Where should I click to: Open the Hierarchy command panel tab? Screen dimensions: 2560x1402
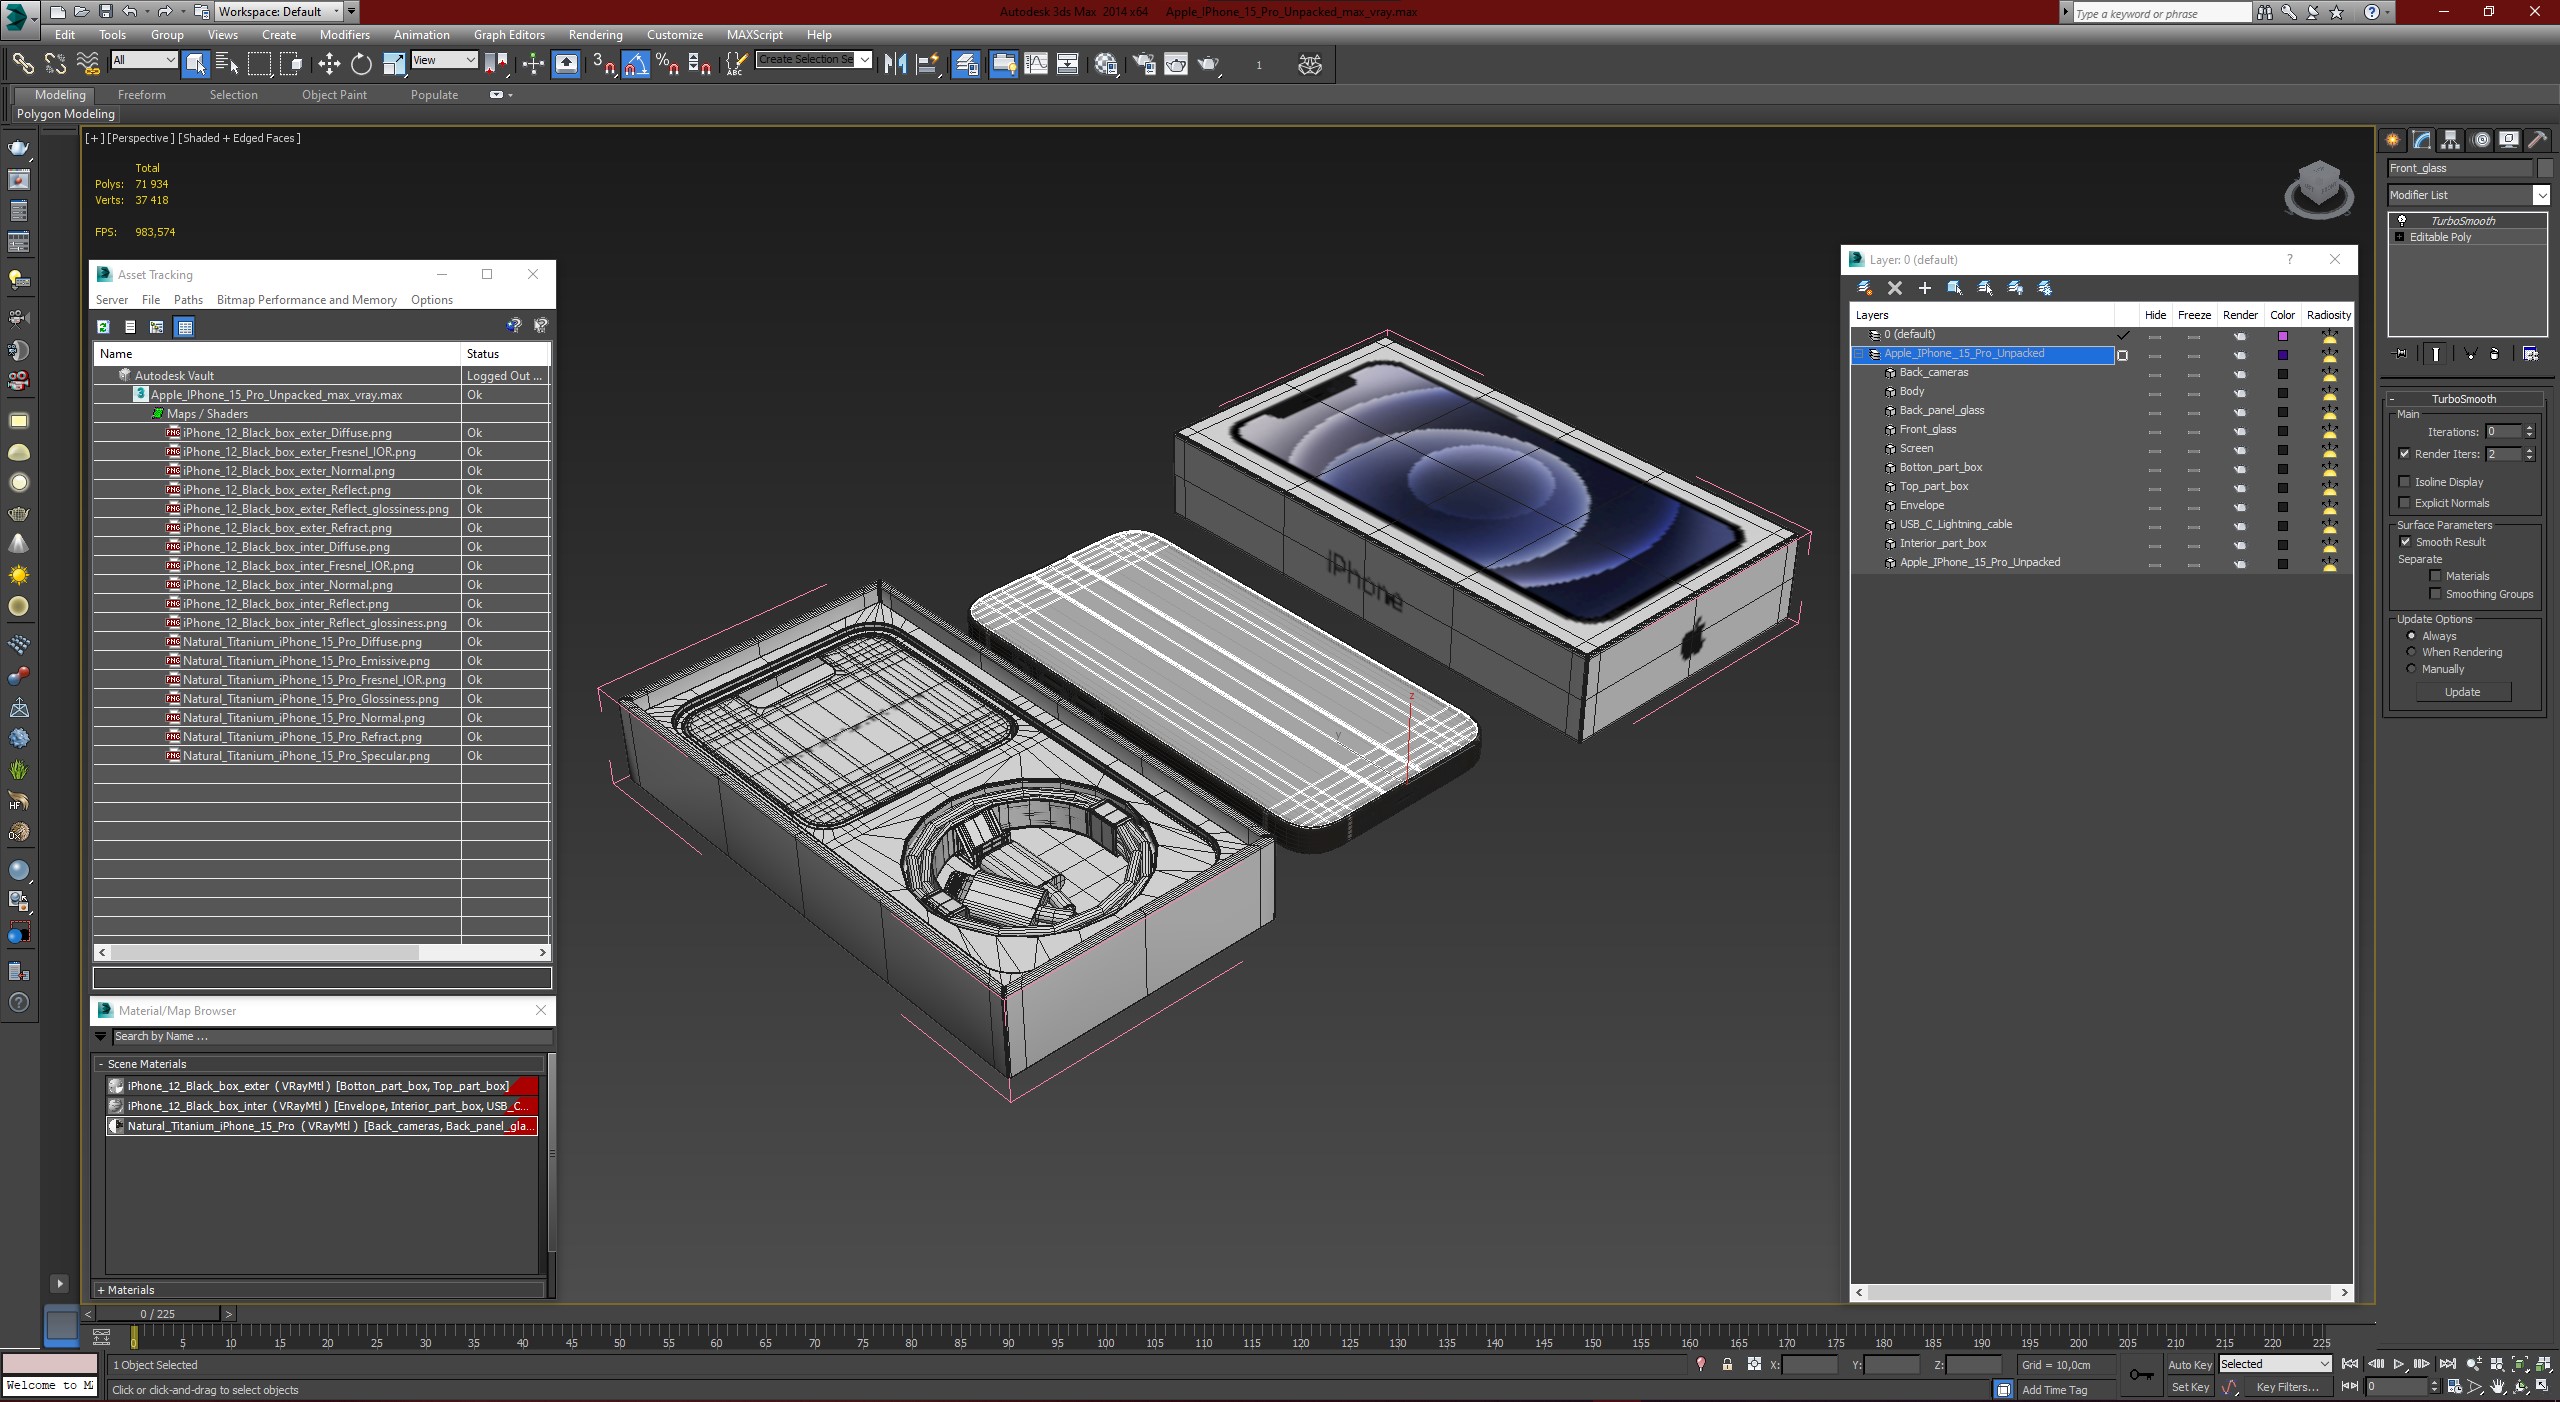point(2450,140)
